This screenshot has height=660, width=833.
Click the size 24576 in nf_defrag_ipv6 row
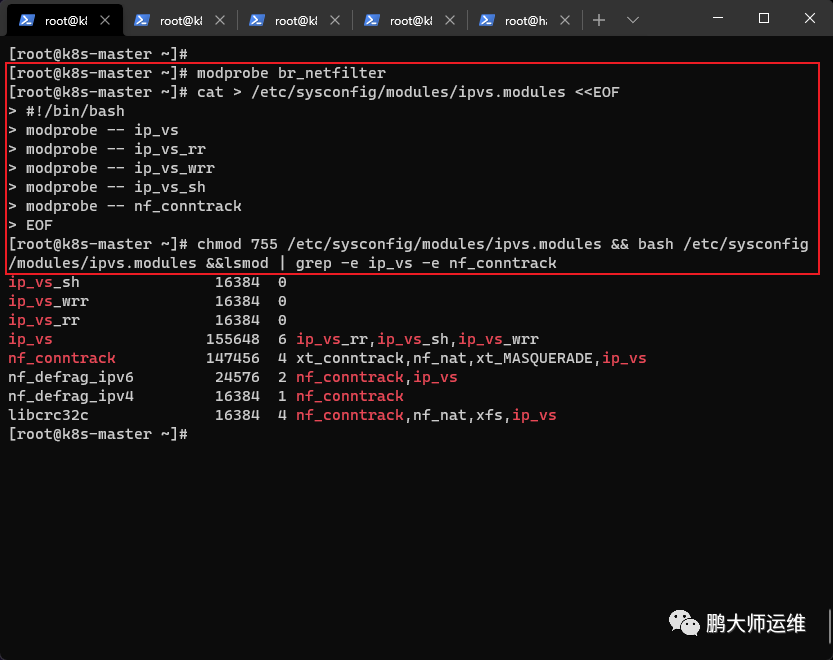point(237,378)
